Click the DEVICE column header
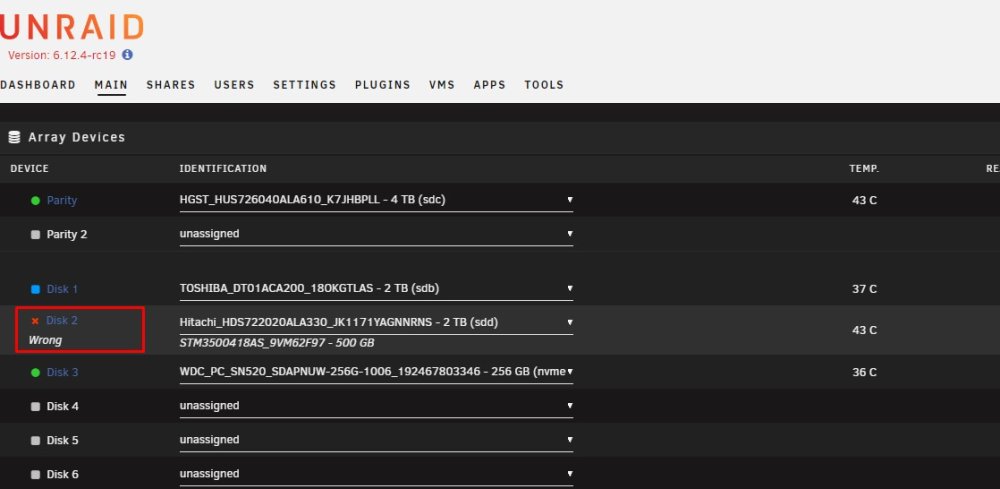 pyautogui.click(x=29, y=169)
